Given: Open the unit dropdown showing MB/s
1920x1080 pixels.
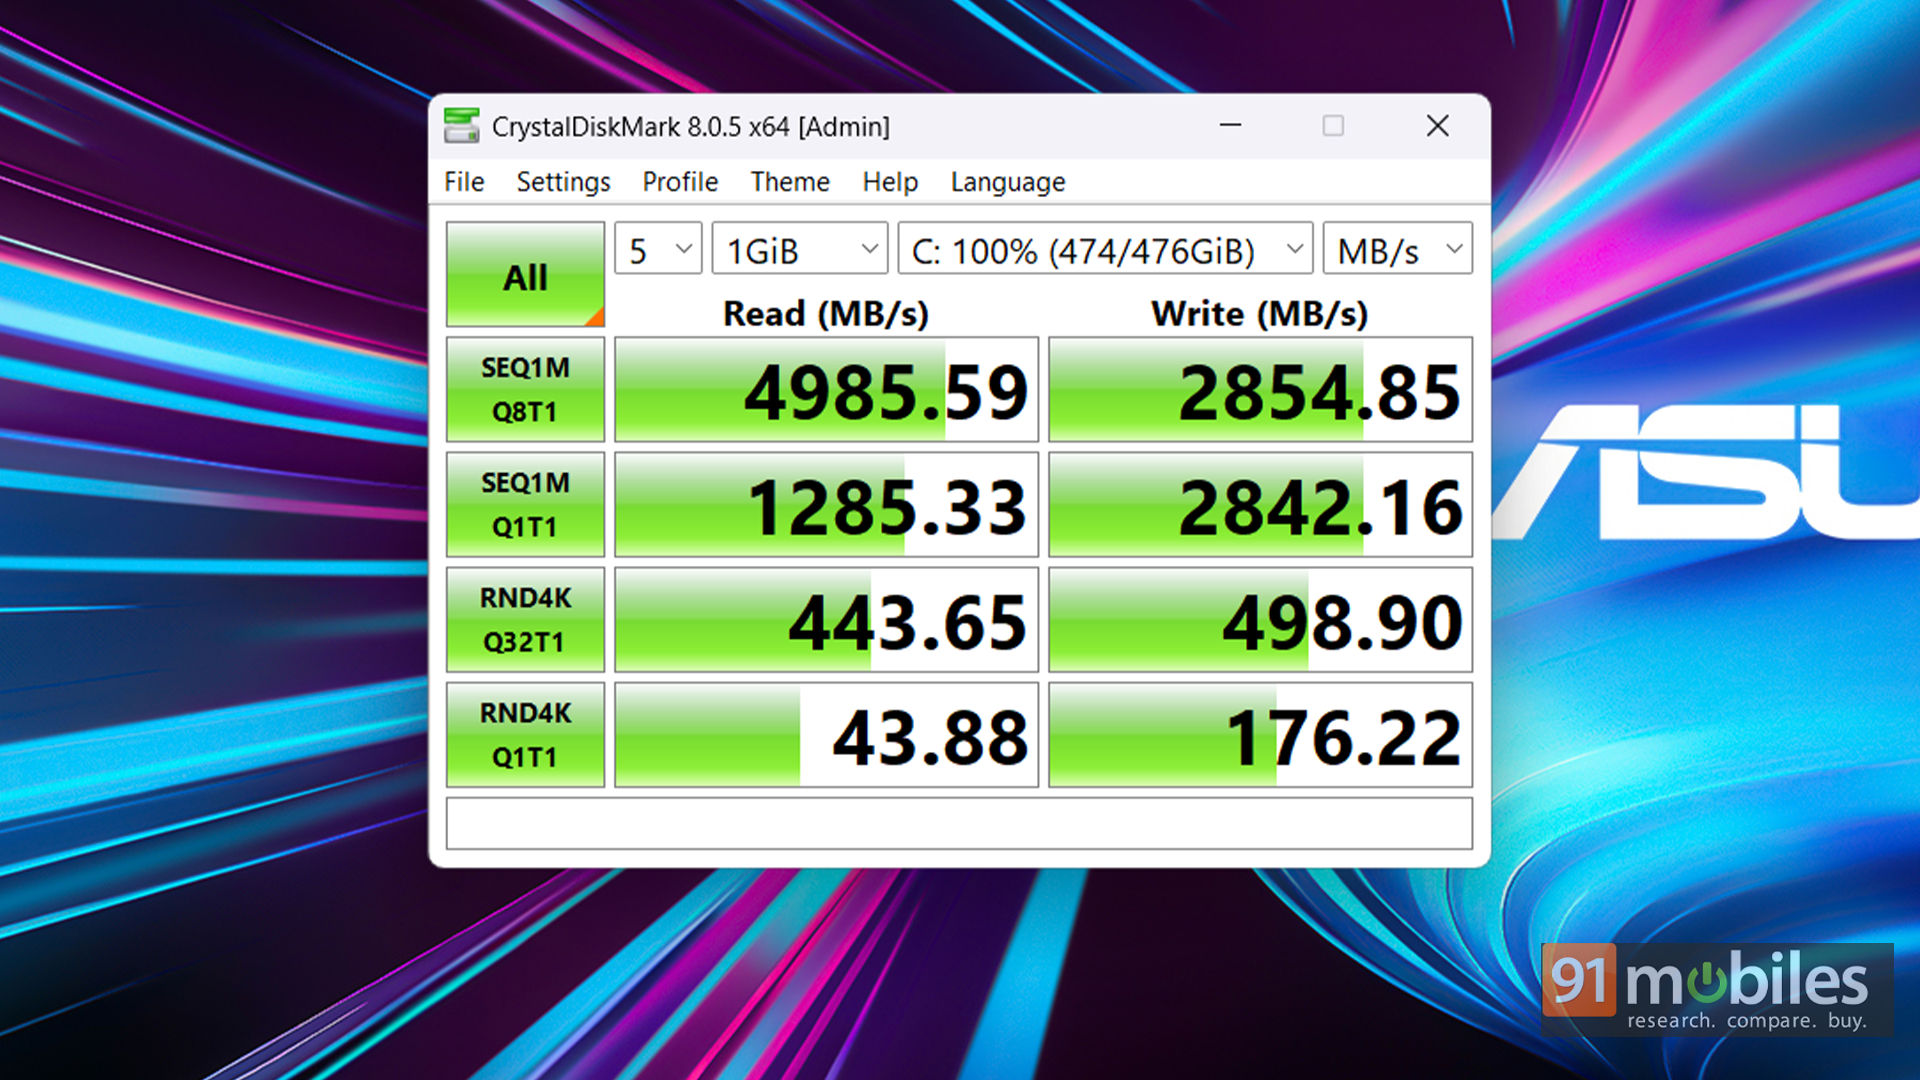Looking at the screenshot, I should point(1397,248).
